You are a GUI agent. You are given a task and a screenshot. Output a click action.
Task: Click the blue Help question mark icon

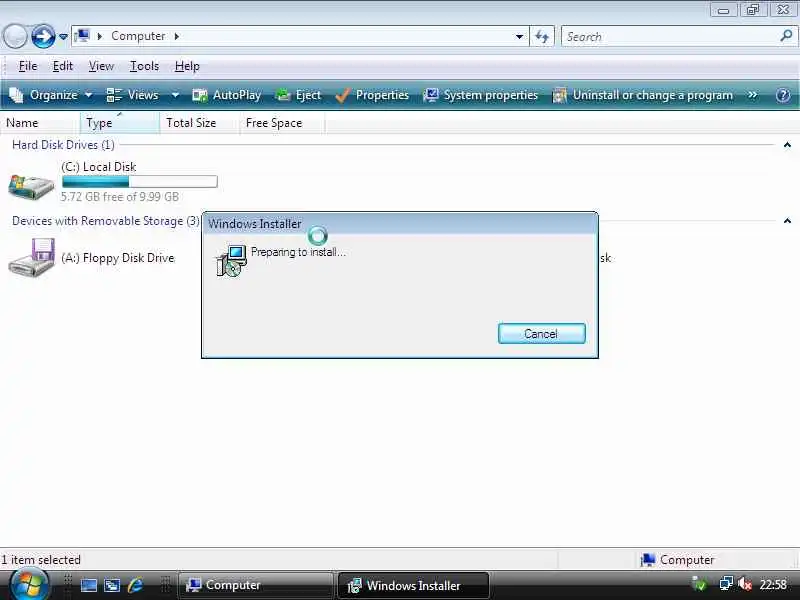783,95
